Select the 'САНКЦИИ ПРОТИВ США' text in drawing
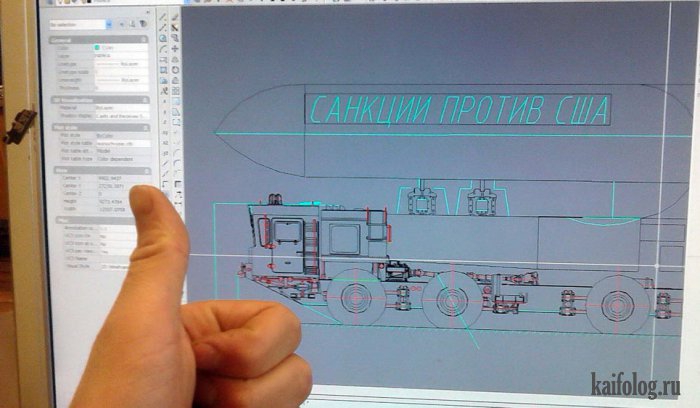Image resolution: width=700 pixels, height=408 pixels. (459, 110)
